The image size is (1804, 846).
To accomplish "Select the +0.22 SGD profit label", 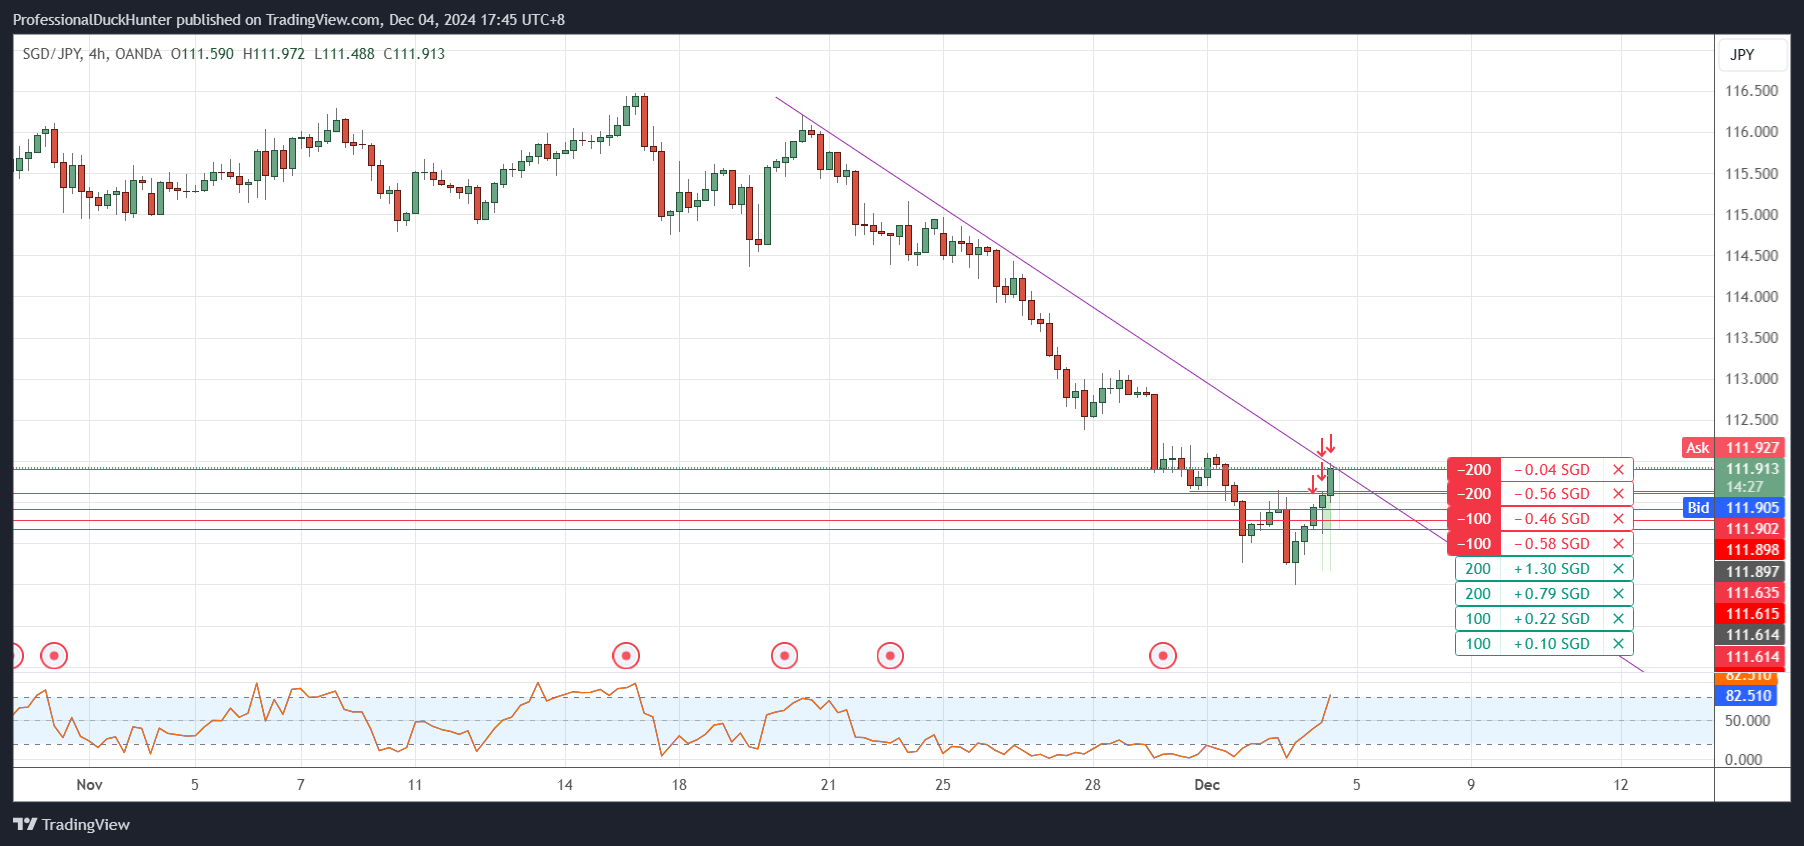I will (x=1552, y=619).
